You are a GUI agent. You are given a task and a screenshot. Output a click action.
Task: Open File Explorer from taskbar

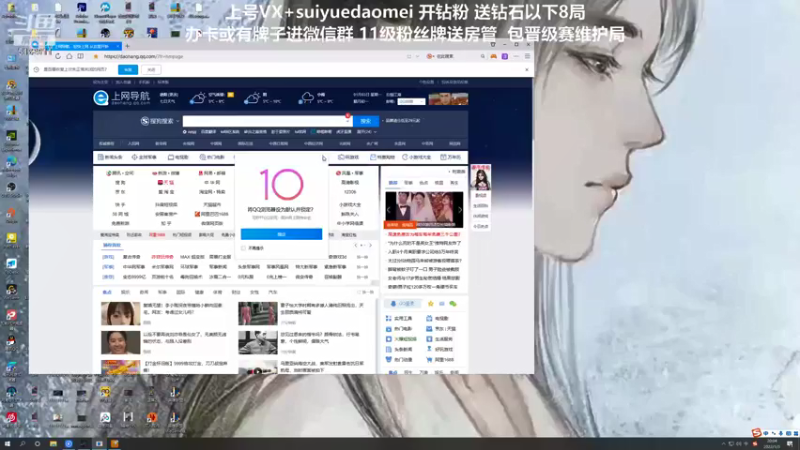coord(53,444)
